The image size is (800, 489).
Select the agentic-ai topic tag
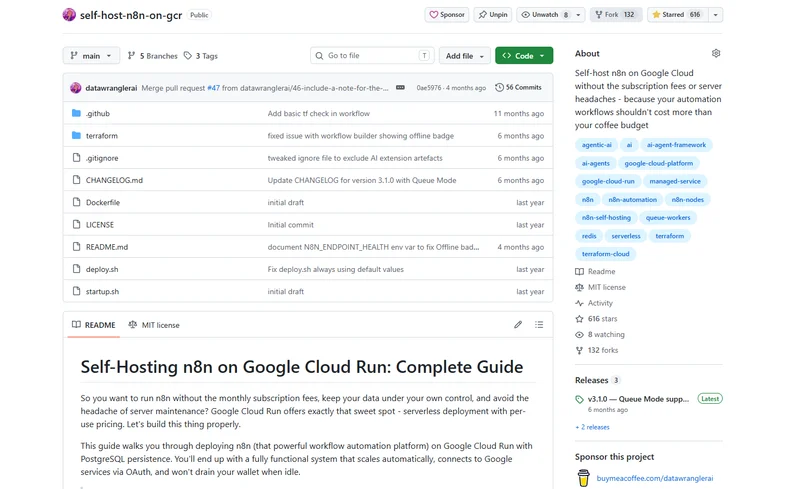point(596,145)
